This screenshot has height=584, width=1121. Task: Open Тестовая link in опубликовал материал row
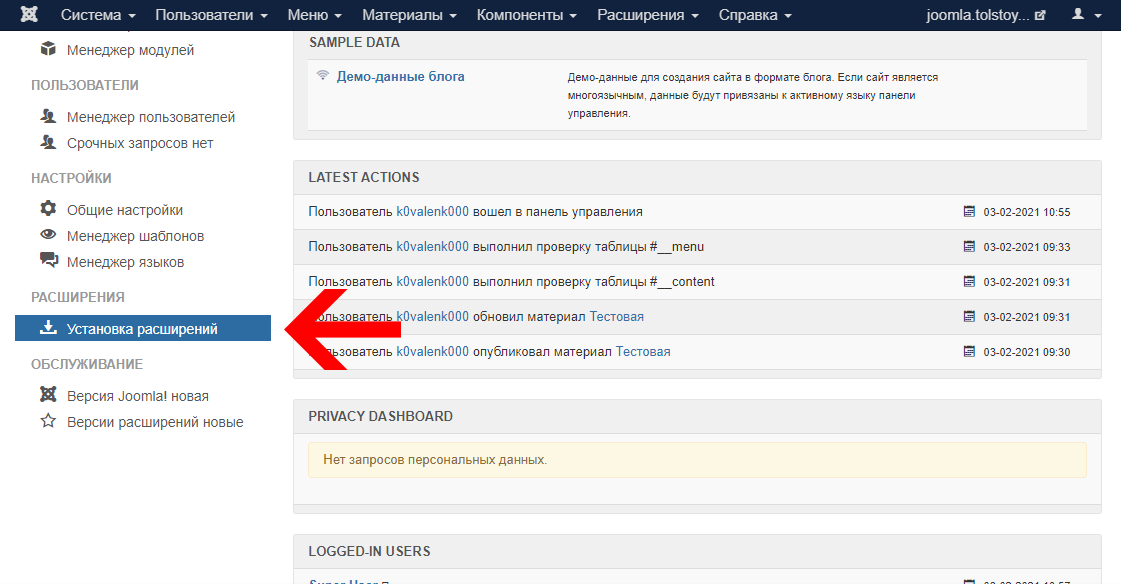[643, 352]
